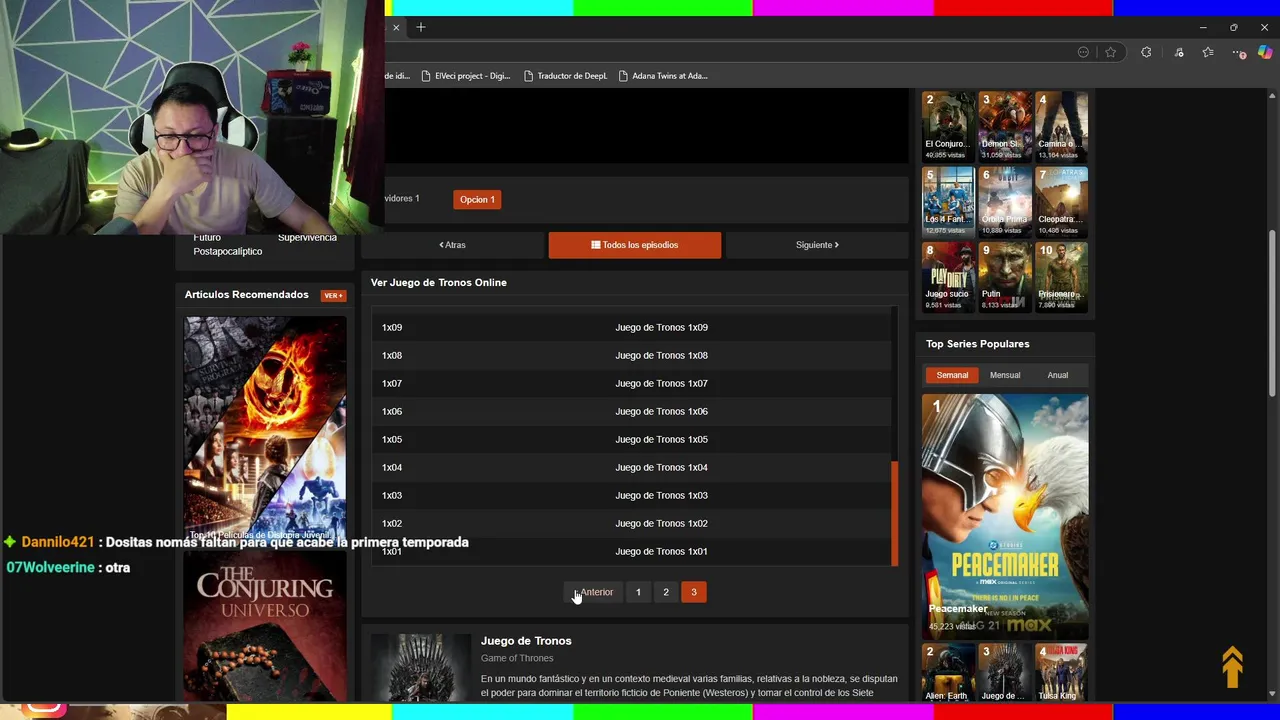Open a new browser tab
Viewport: 1280px width, 720px height.
tap(421, 27)
